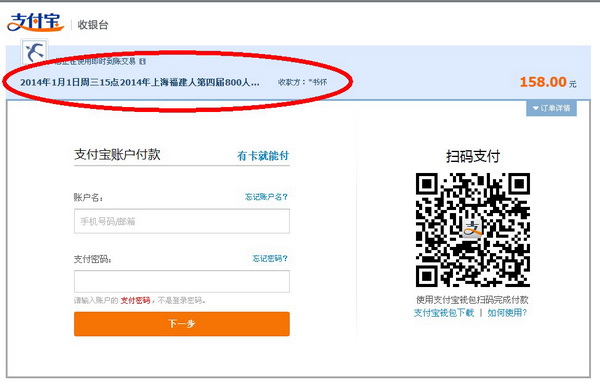Click the Alipay logo
Screen dimensions: 600x384
tap(35, 22)
